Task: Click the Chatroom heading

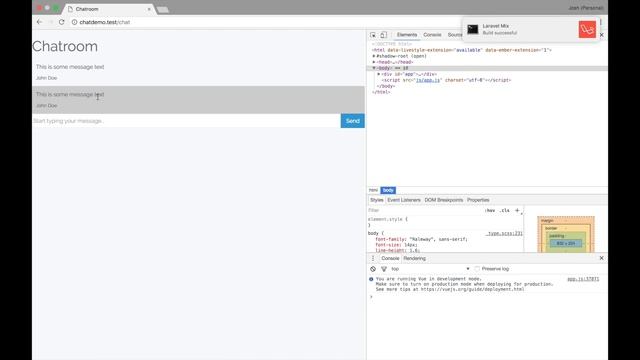Action: point(65,46)
